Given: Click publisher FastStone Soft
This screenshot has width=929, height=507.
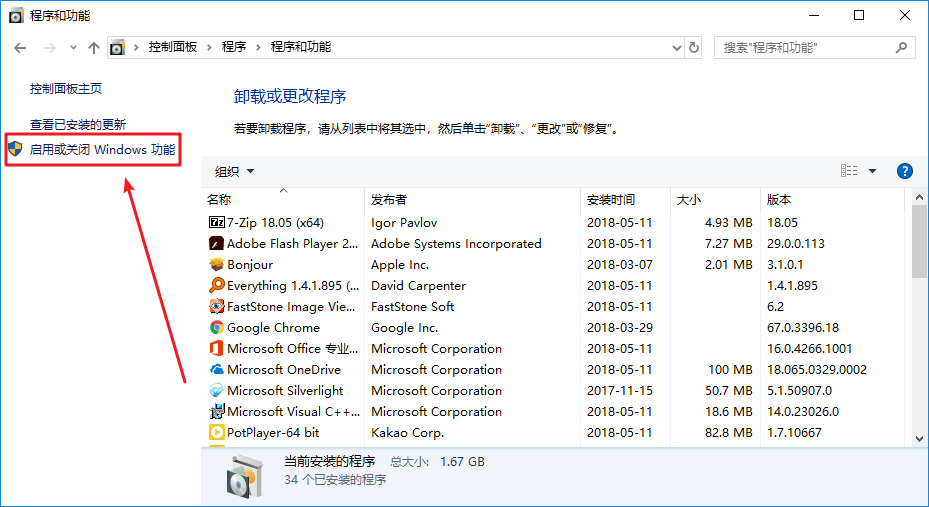Looking at the screenshot, I should tap(412, 306).
